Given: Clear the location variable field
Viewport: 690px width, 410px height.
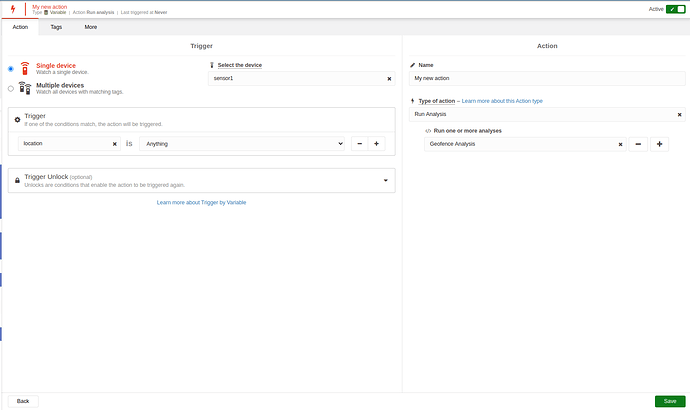Looking at the screenshot, I should pos(115,144).
